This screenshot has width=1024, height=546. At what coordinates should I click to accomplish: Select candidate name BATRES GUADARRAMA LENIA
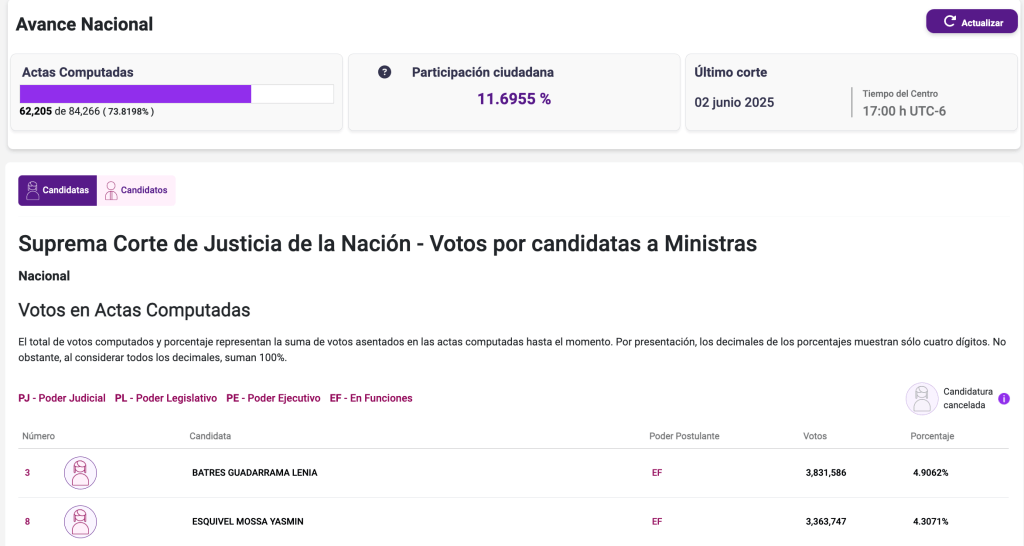click(x=255, y=473)
